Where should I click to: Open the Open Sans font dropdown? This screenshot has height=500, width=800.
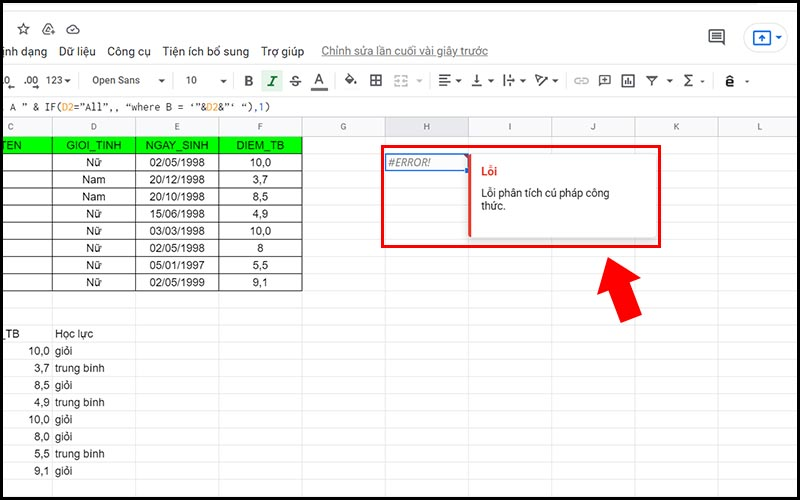click(129, 81)
